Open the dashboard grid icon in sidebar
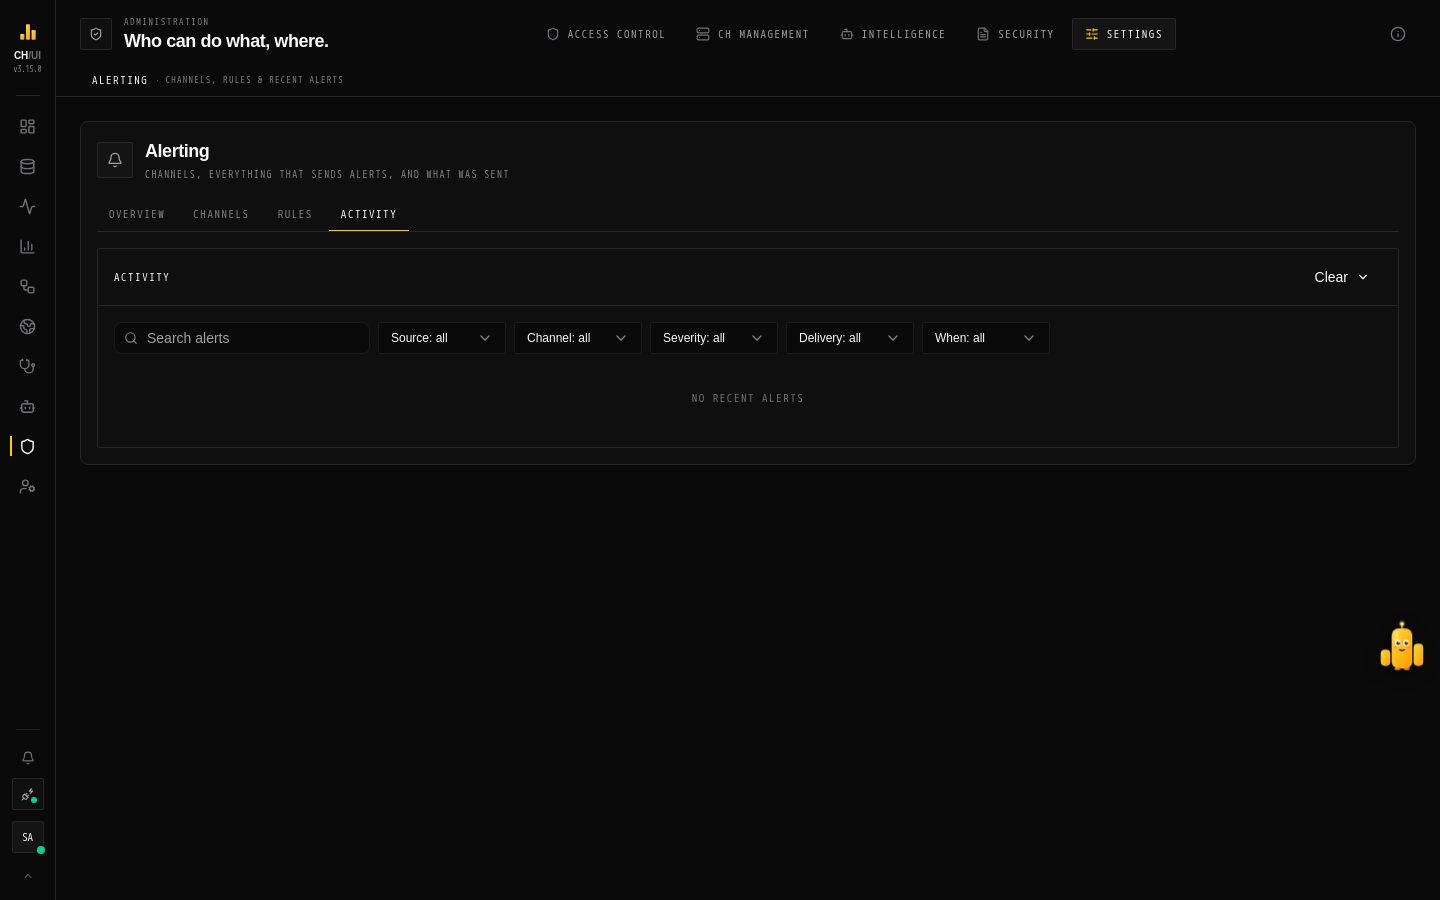Viewport: 1440px width, 900px height. 28,127
